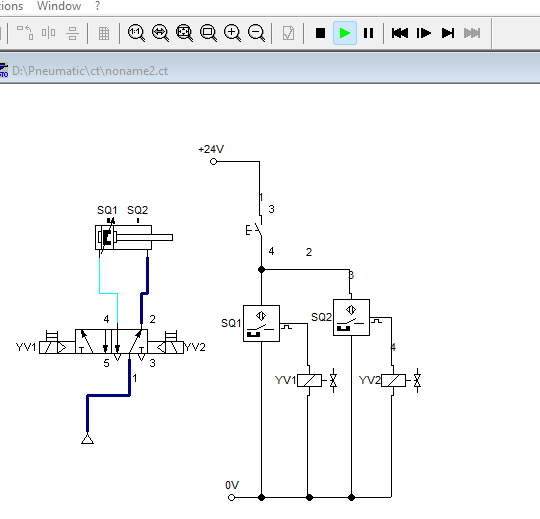Click the single step play icon
Viewport: 540px width, 519px height.
click(424, 33)
